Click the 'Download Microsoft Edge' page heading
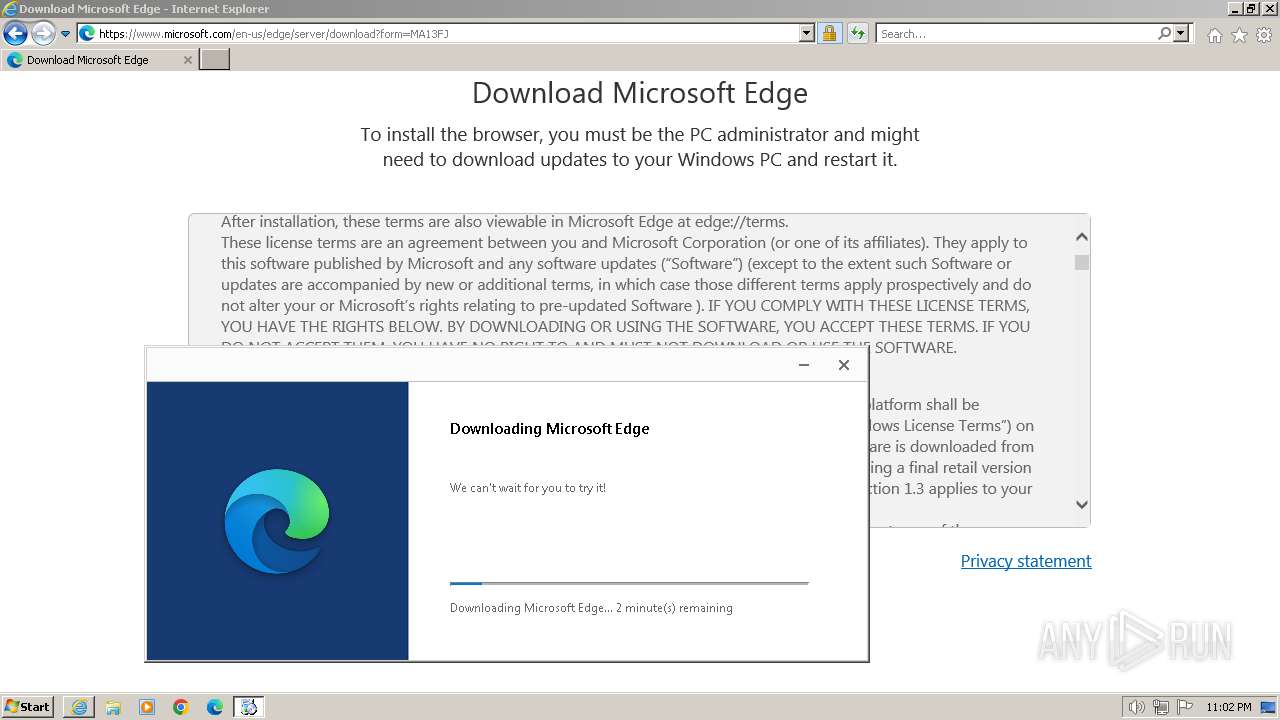 pyautogui.click(x=640, y=93)
